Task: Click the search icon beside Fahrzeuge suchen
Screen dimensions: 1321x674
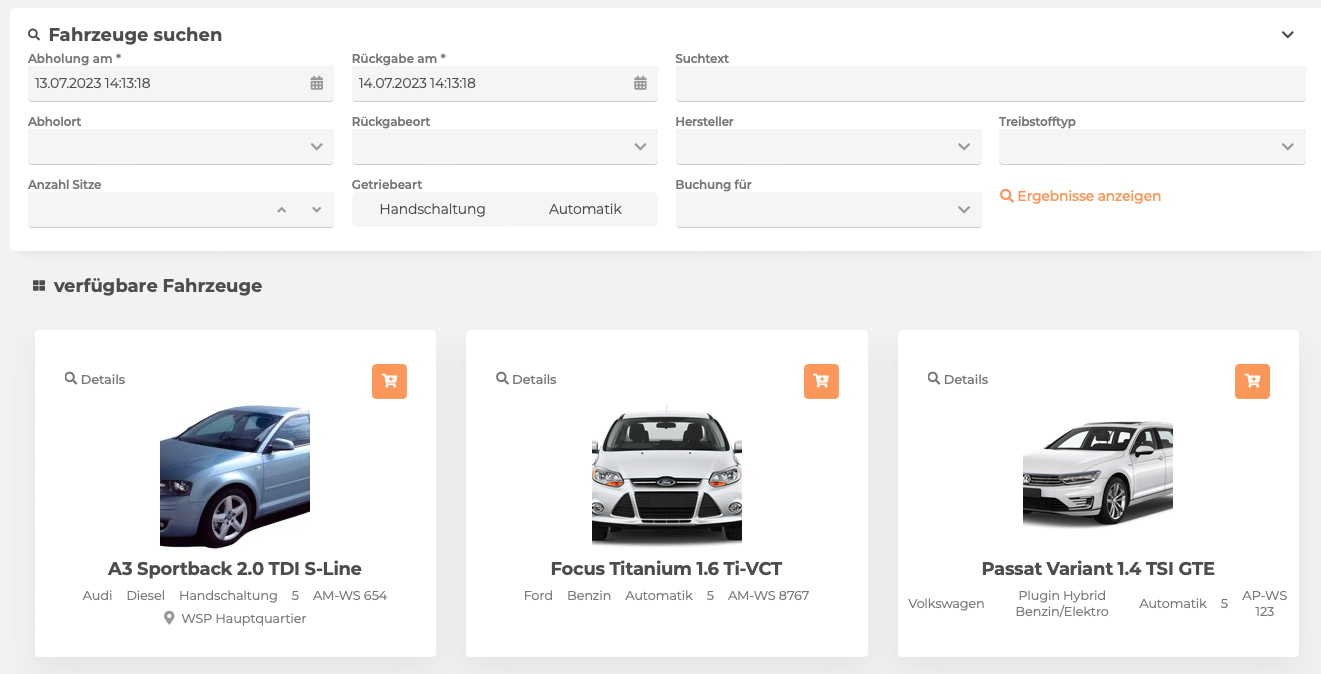Action: tap(34, 35)
